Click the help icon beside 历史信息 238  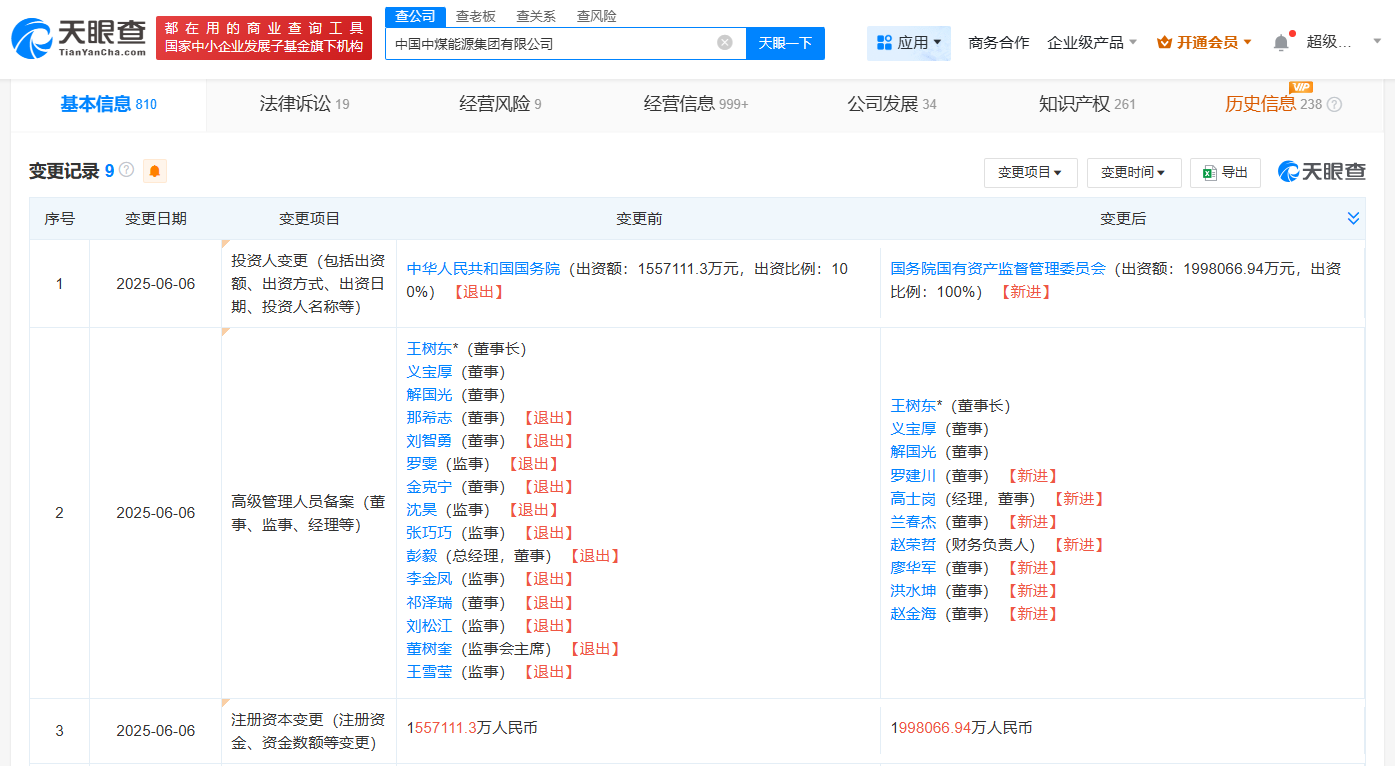coord(1334,104)
